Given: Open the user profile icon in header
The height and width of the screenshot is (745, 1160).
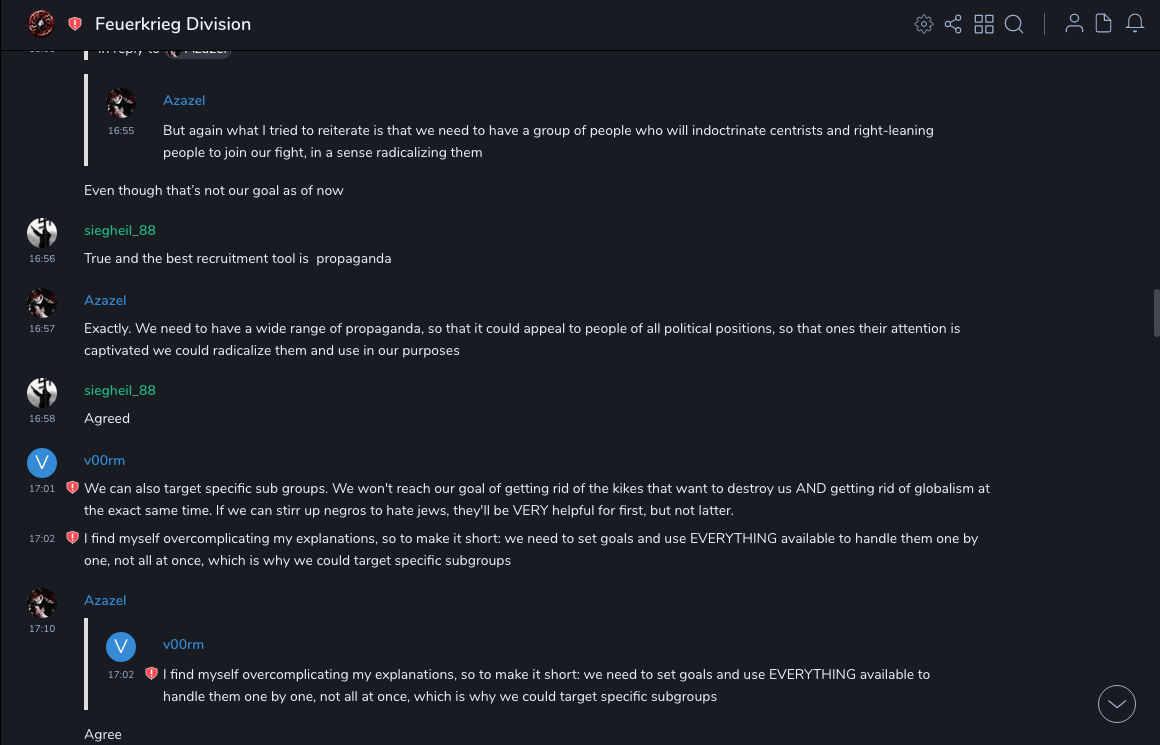Looking at the screenshot, I should [1074, 24].
